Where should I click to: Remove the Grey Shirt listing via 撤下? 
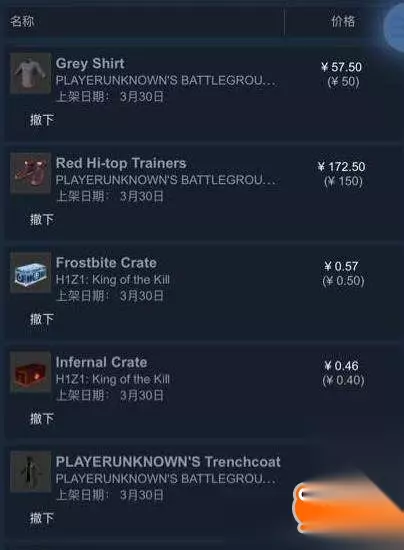pyautogui.click(x=42, y=120)
